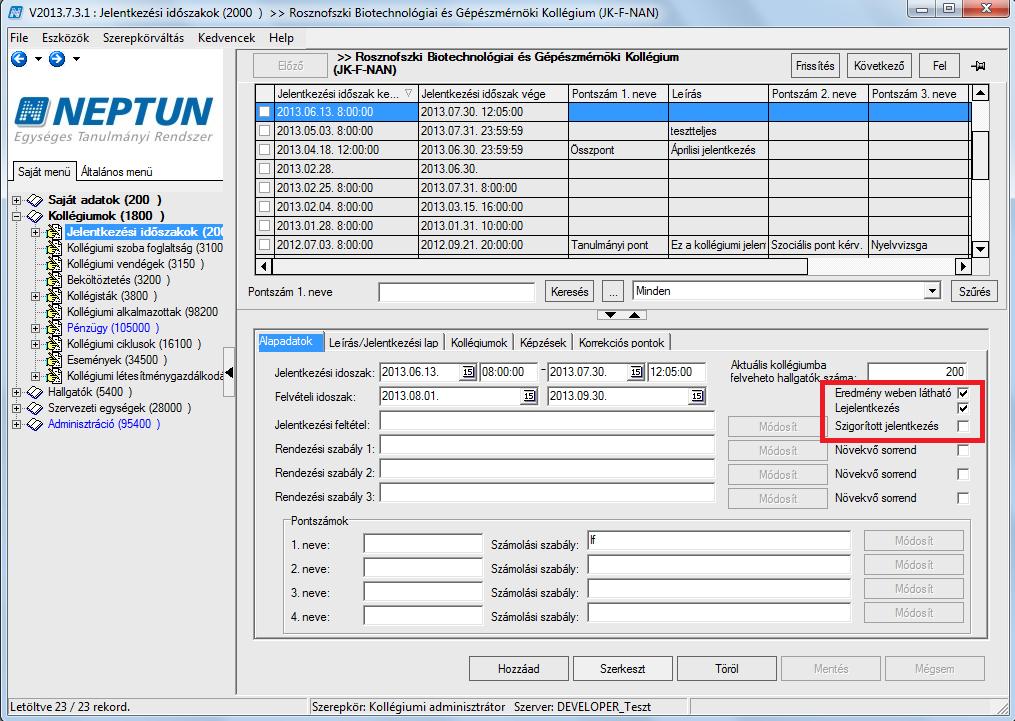Click the Hallgatók node icon

coord(35,392)
